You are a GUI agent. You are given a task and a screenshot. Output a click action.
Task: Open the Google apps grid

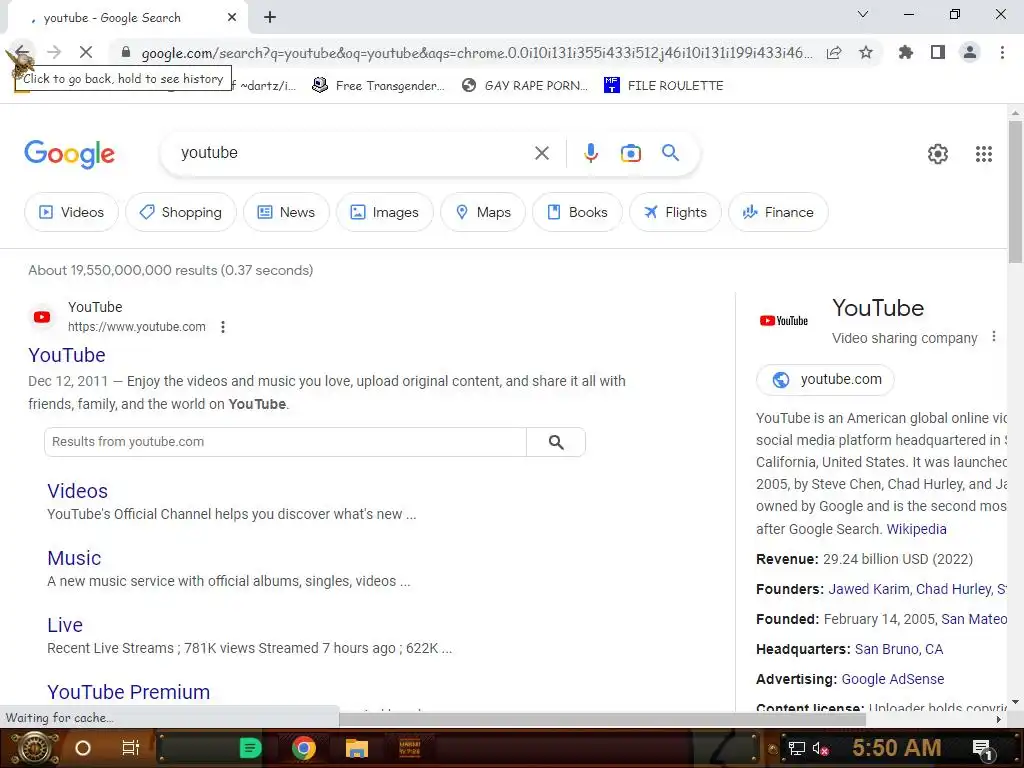(984, 154)
